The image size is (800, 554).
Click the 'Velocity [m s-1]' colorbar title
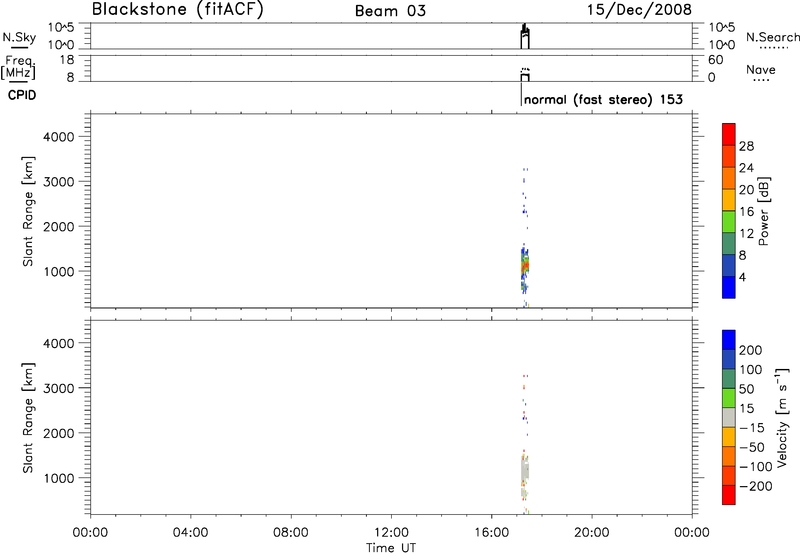click(782, 417)
